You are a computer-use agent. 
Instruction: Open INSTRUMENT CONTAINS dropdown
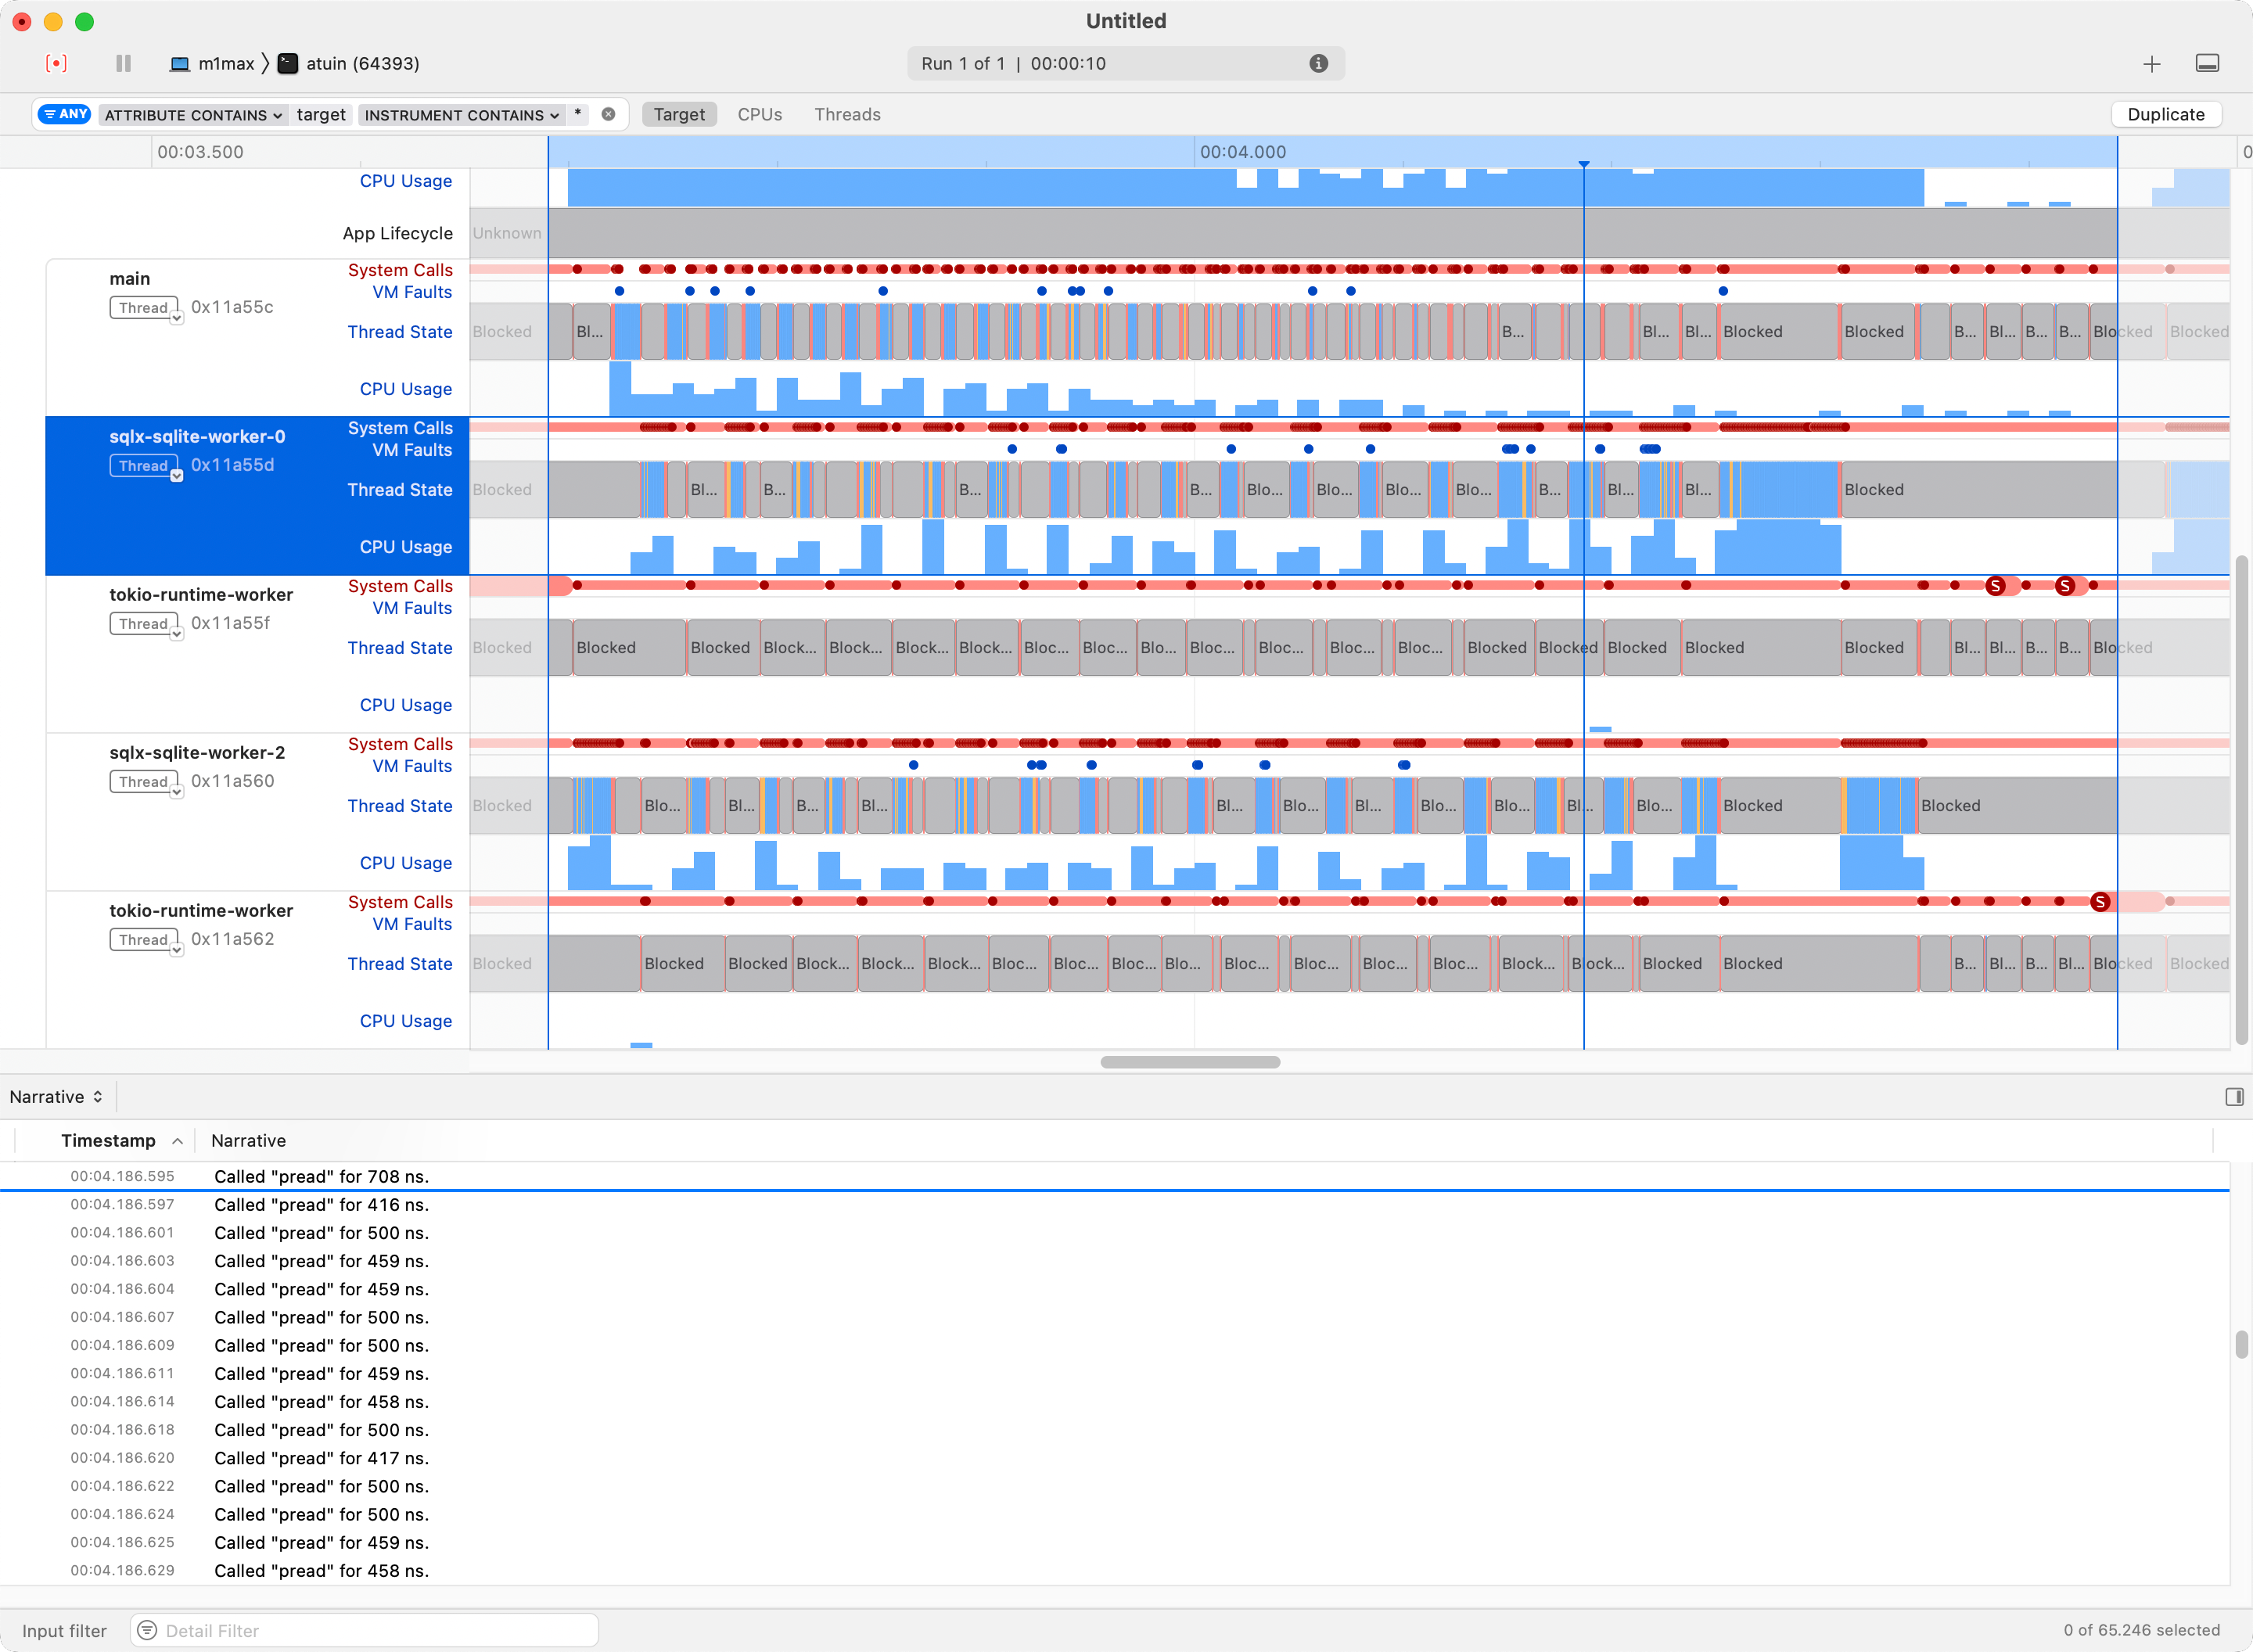(461, 115)
